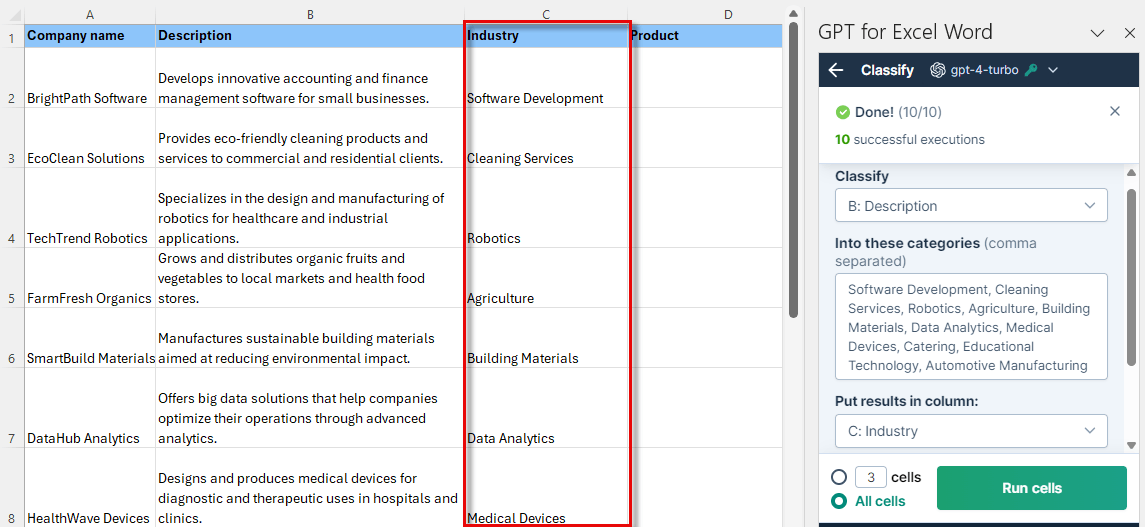
Task: Select the EcoClean Solutions cell
Action: pos(90,138)
